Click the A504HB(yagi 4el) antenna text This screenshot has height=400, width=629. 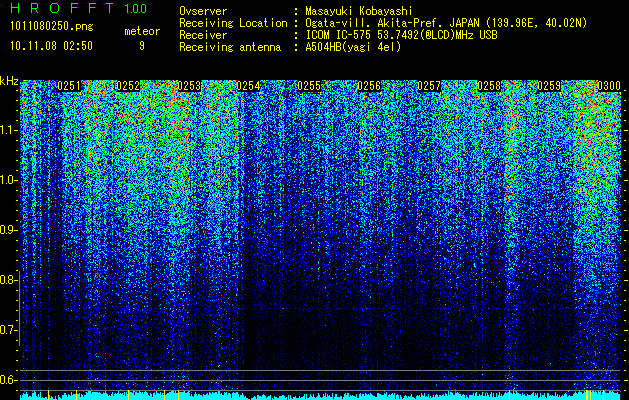coord(353,47)
